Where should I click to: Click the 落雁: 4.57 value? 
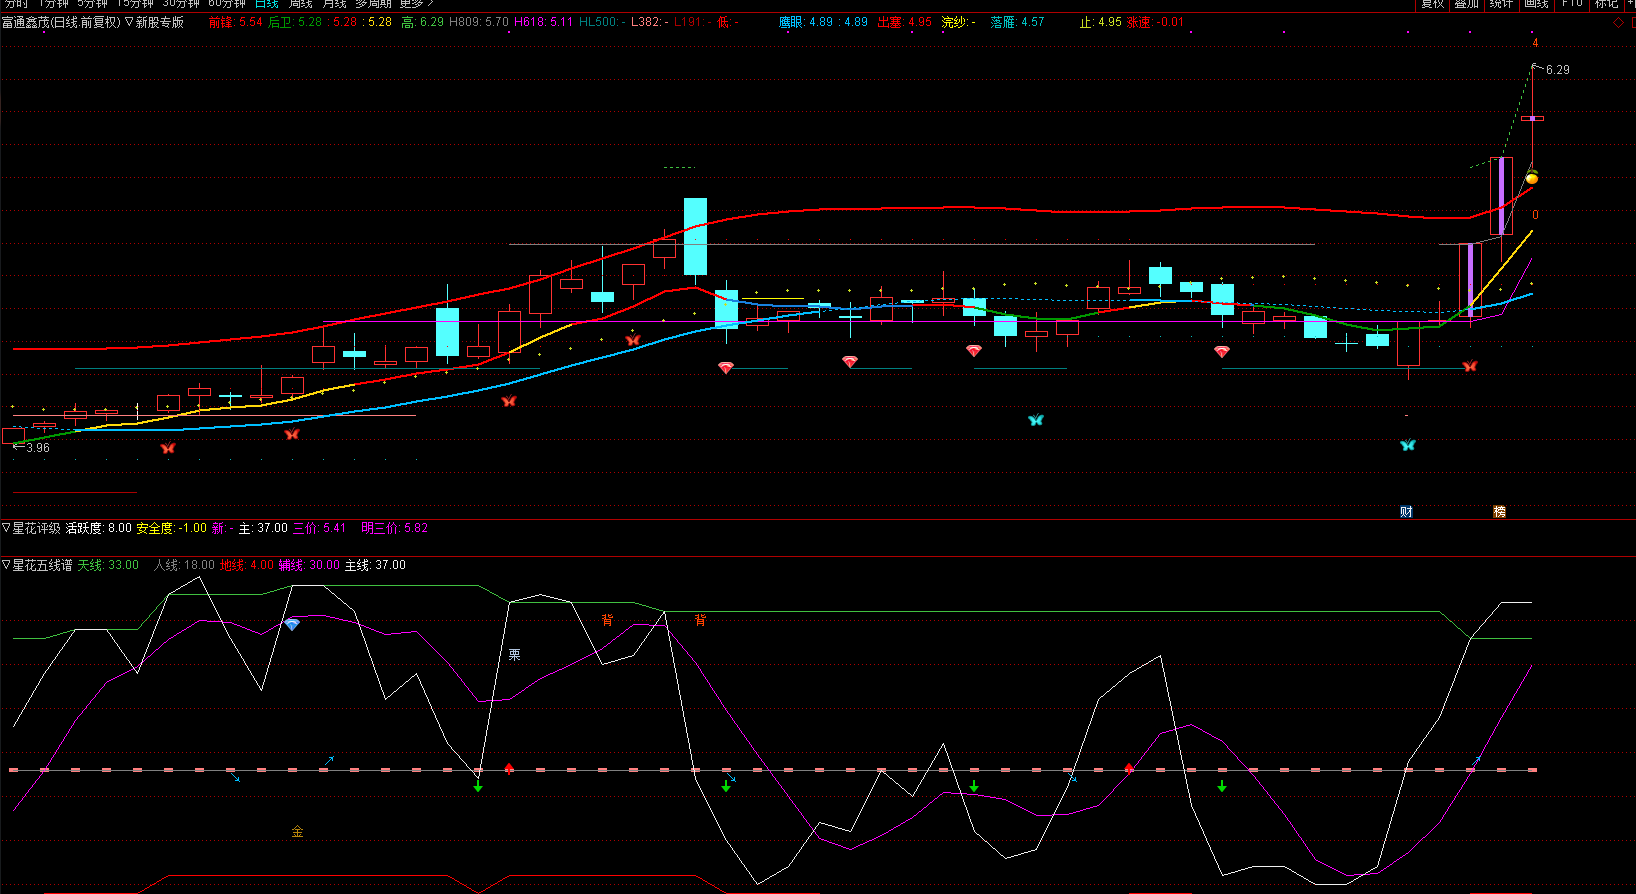tap(1017, 22)
